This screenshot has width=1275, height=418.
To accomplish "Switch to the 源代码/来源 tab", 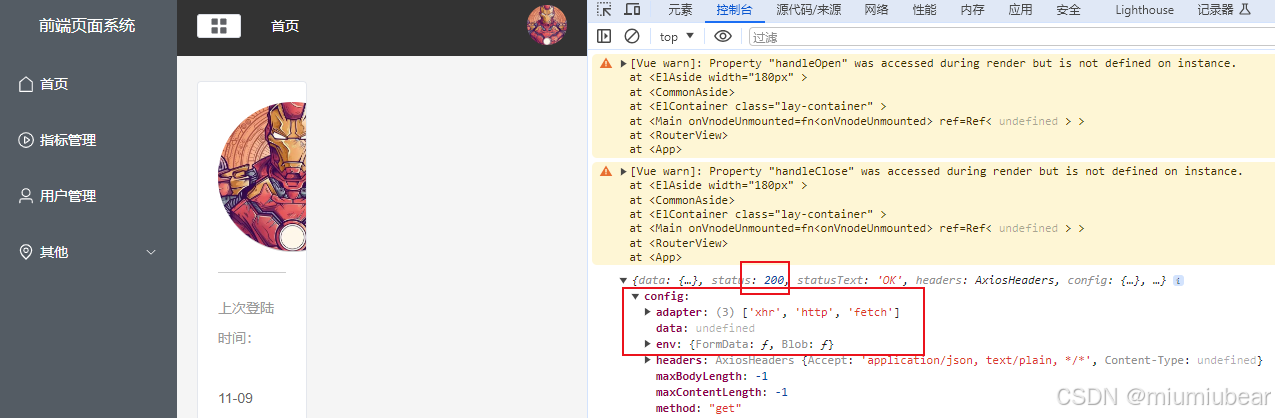I will tap(808, 10).
